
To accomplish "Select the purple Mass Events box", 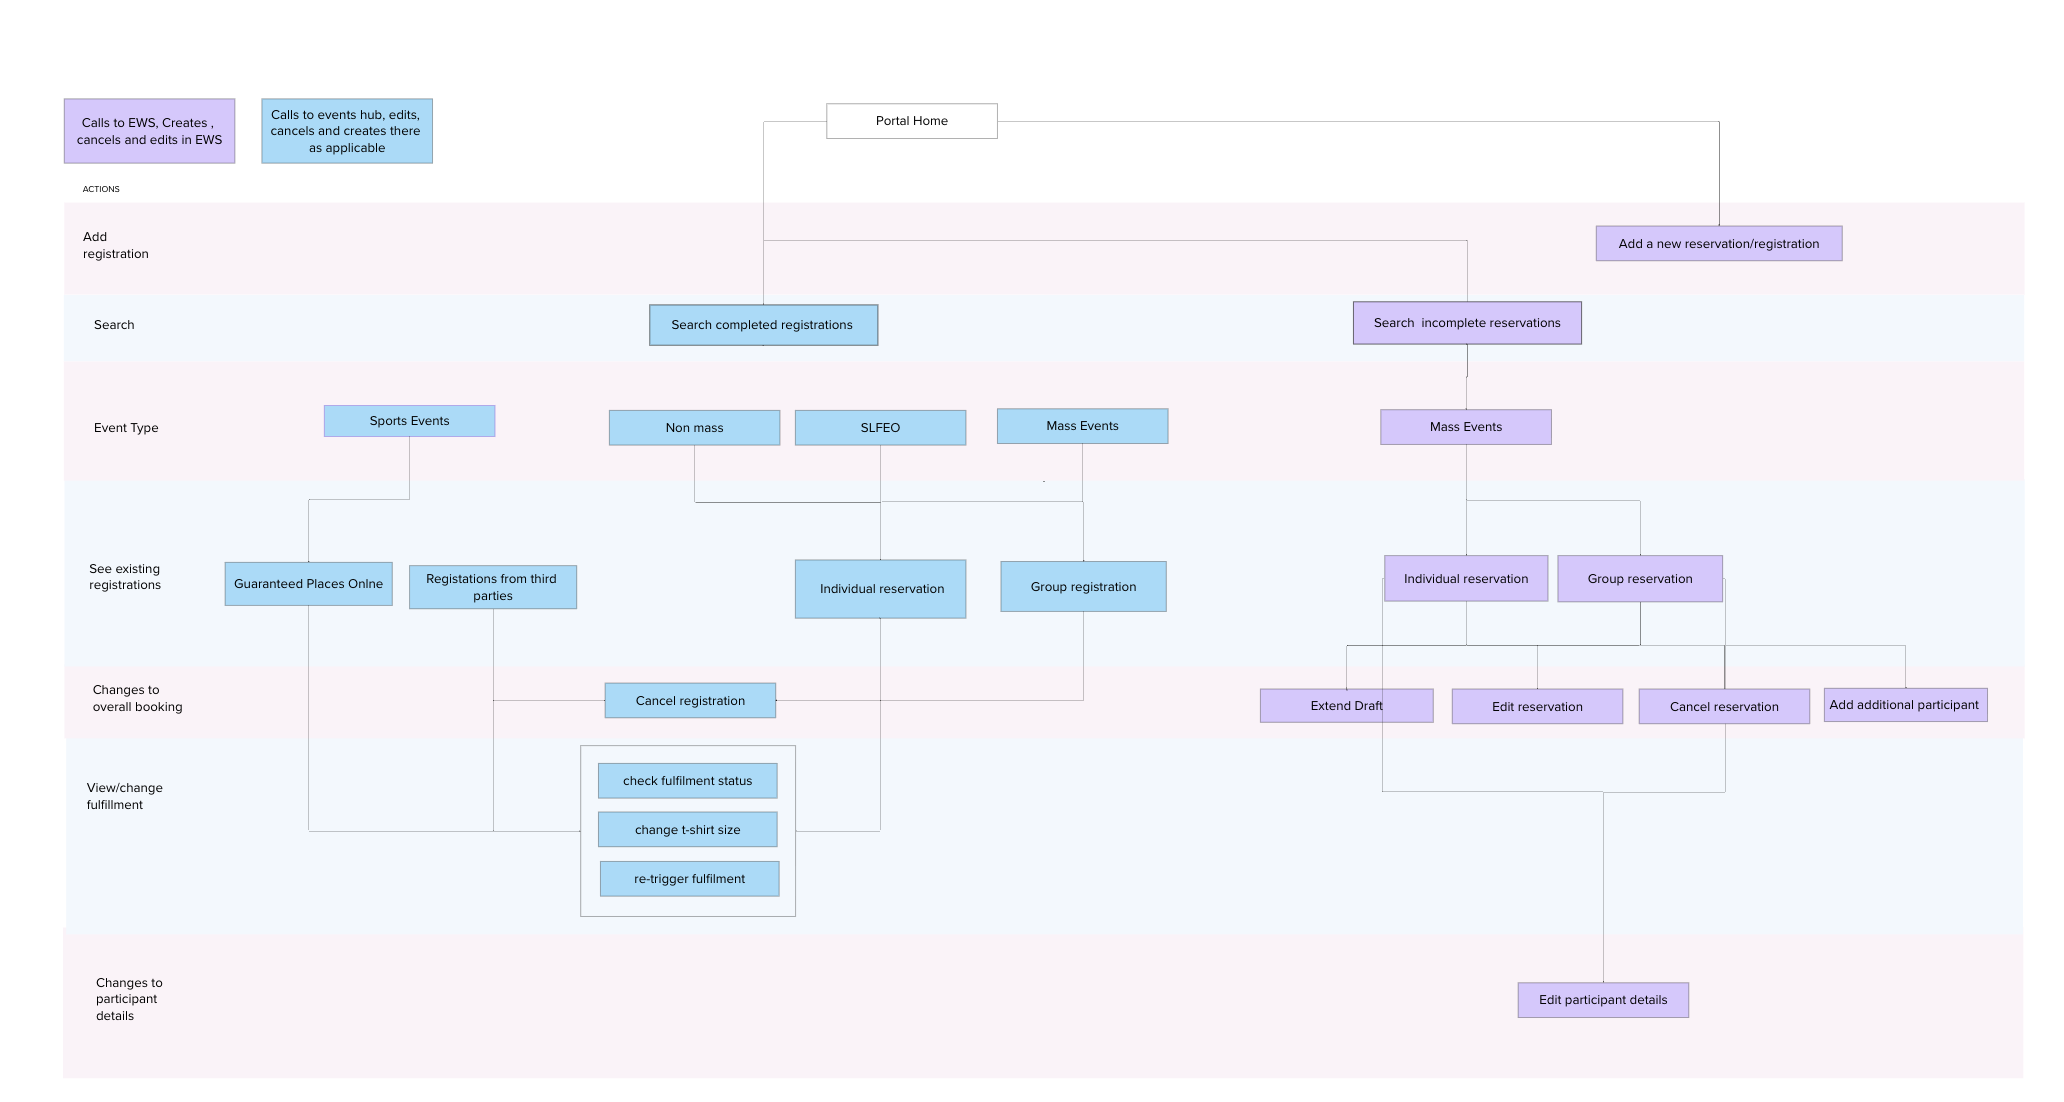I will [1465, 427].
